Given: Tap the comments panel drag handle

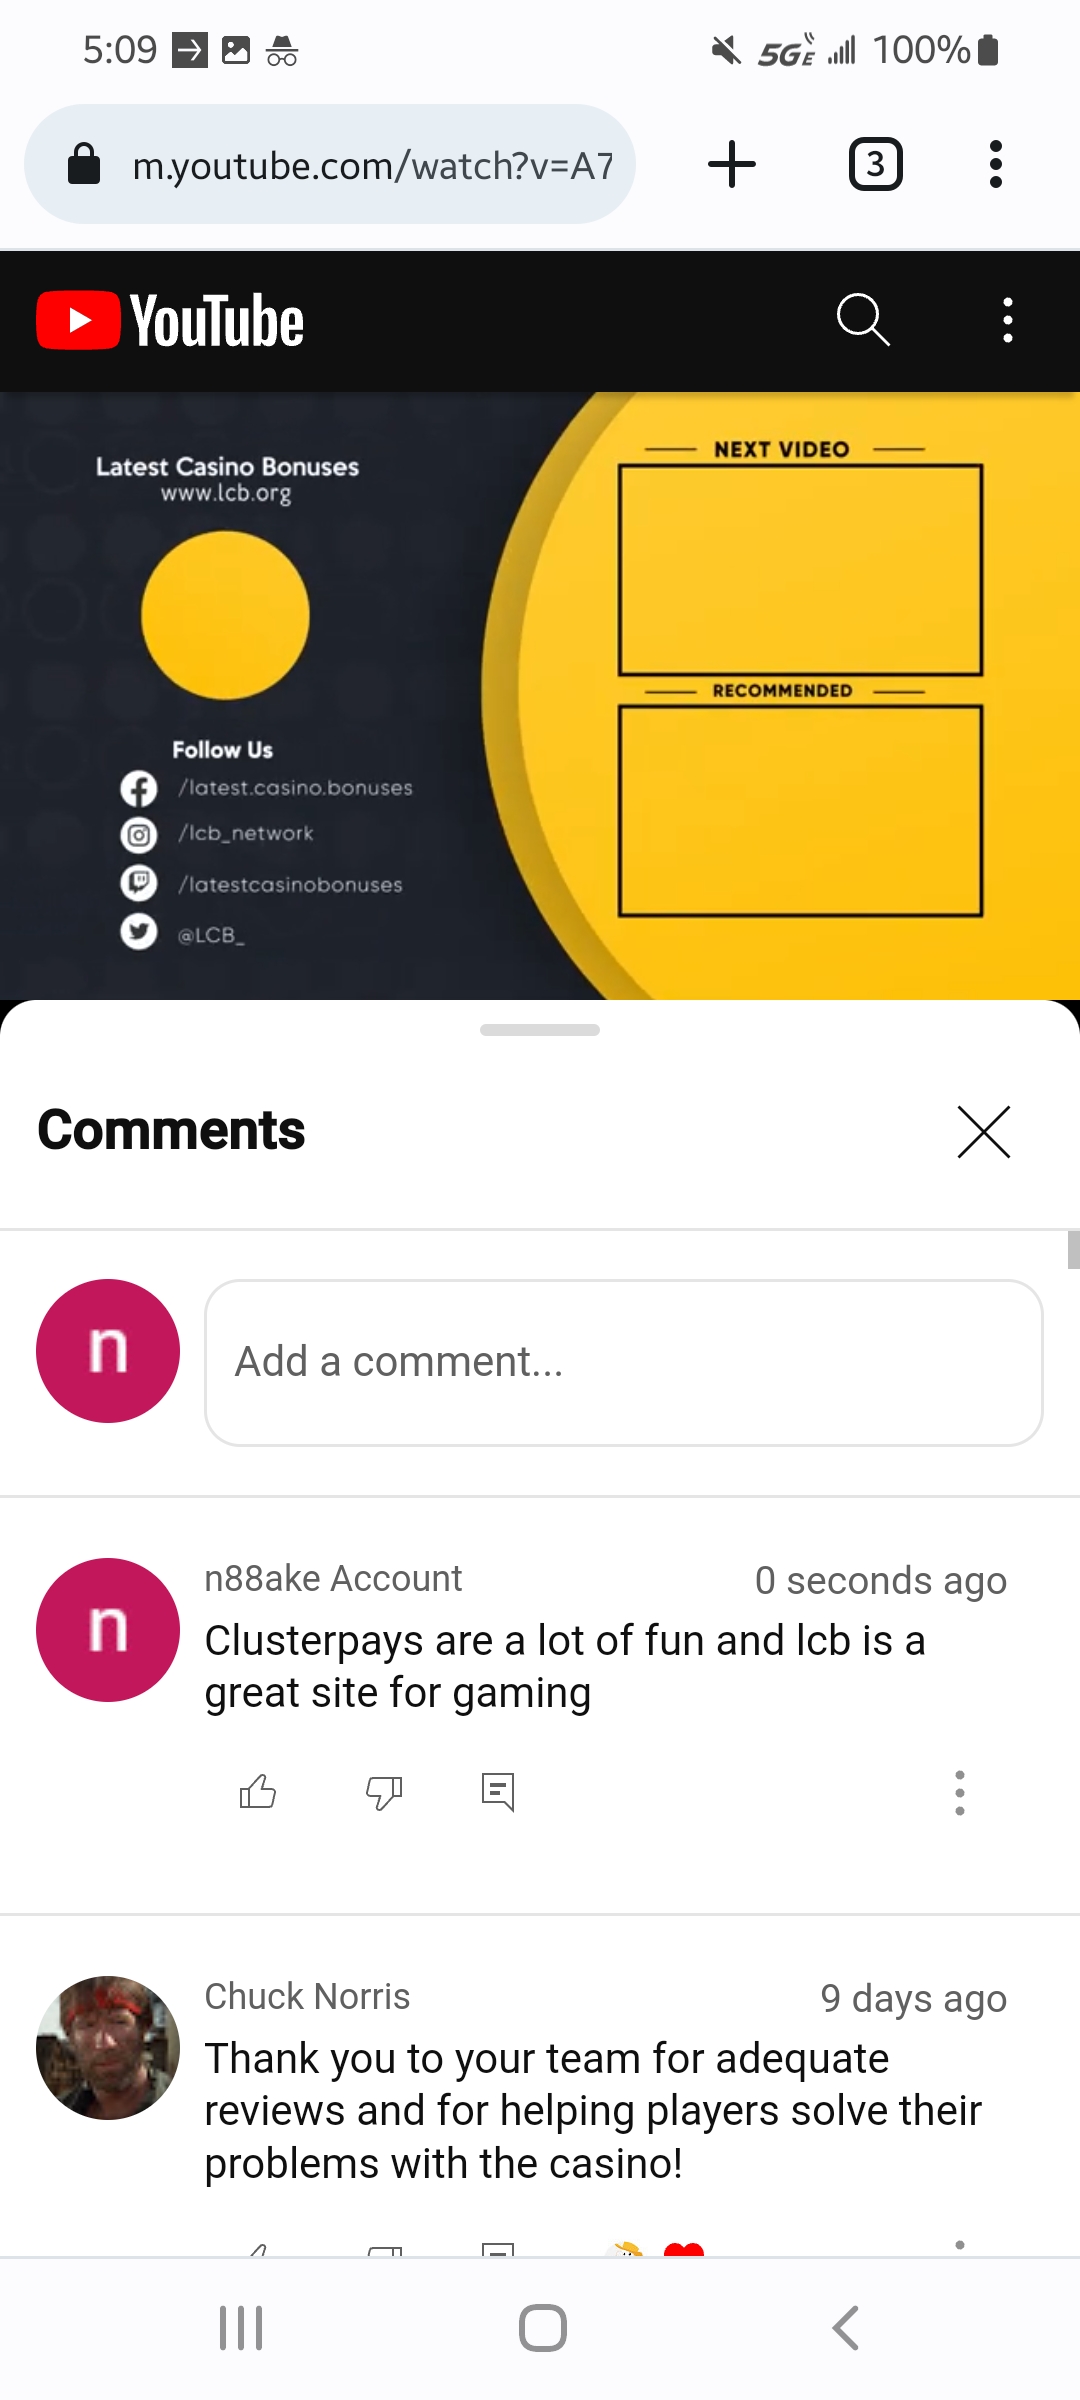Looking at the screenshot, I should [540, 1030].
